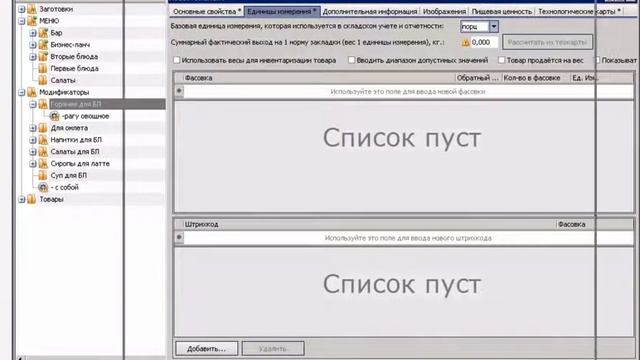Select the «Суп для БЛ» label
The width and height of the screenshot is (640, 360).
pos(68,175)
